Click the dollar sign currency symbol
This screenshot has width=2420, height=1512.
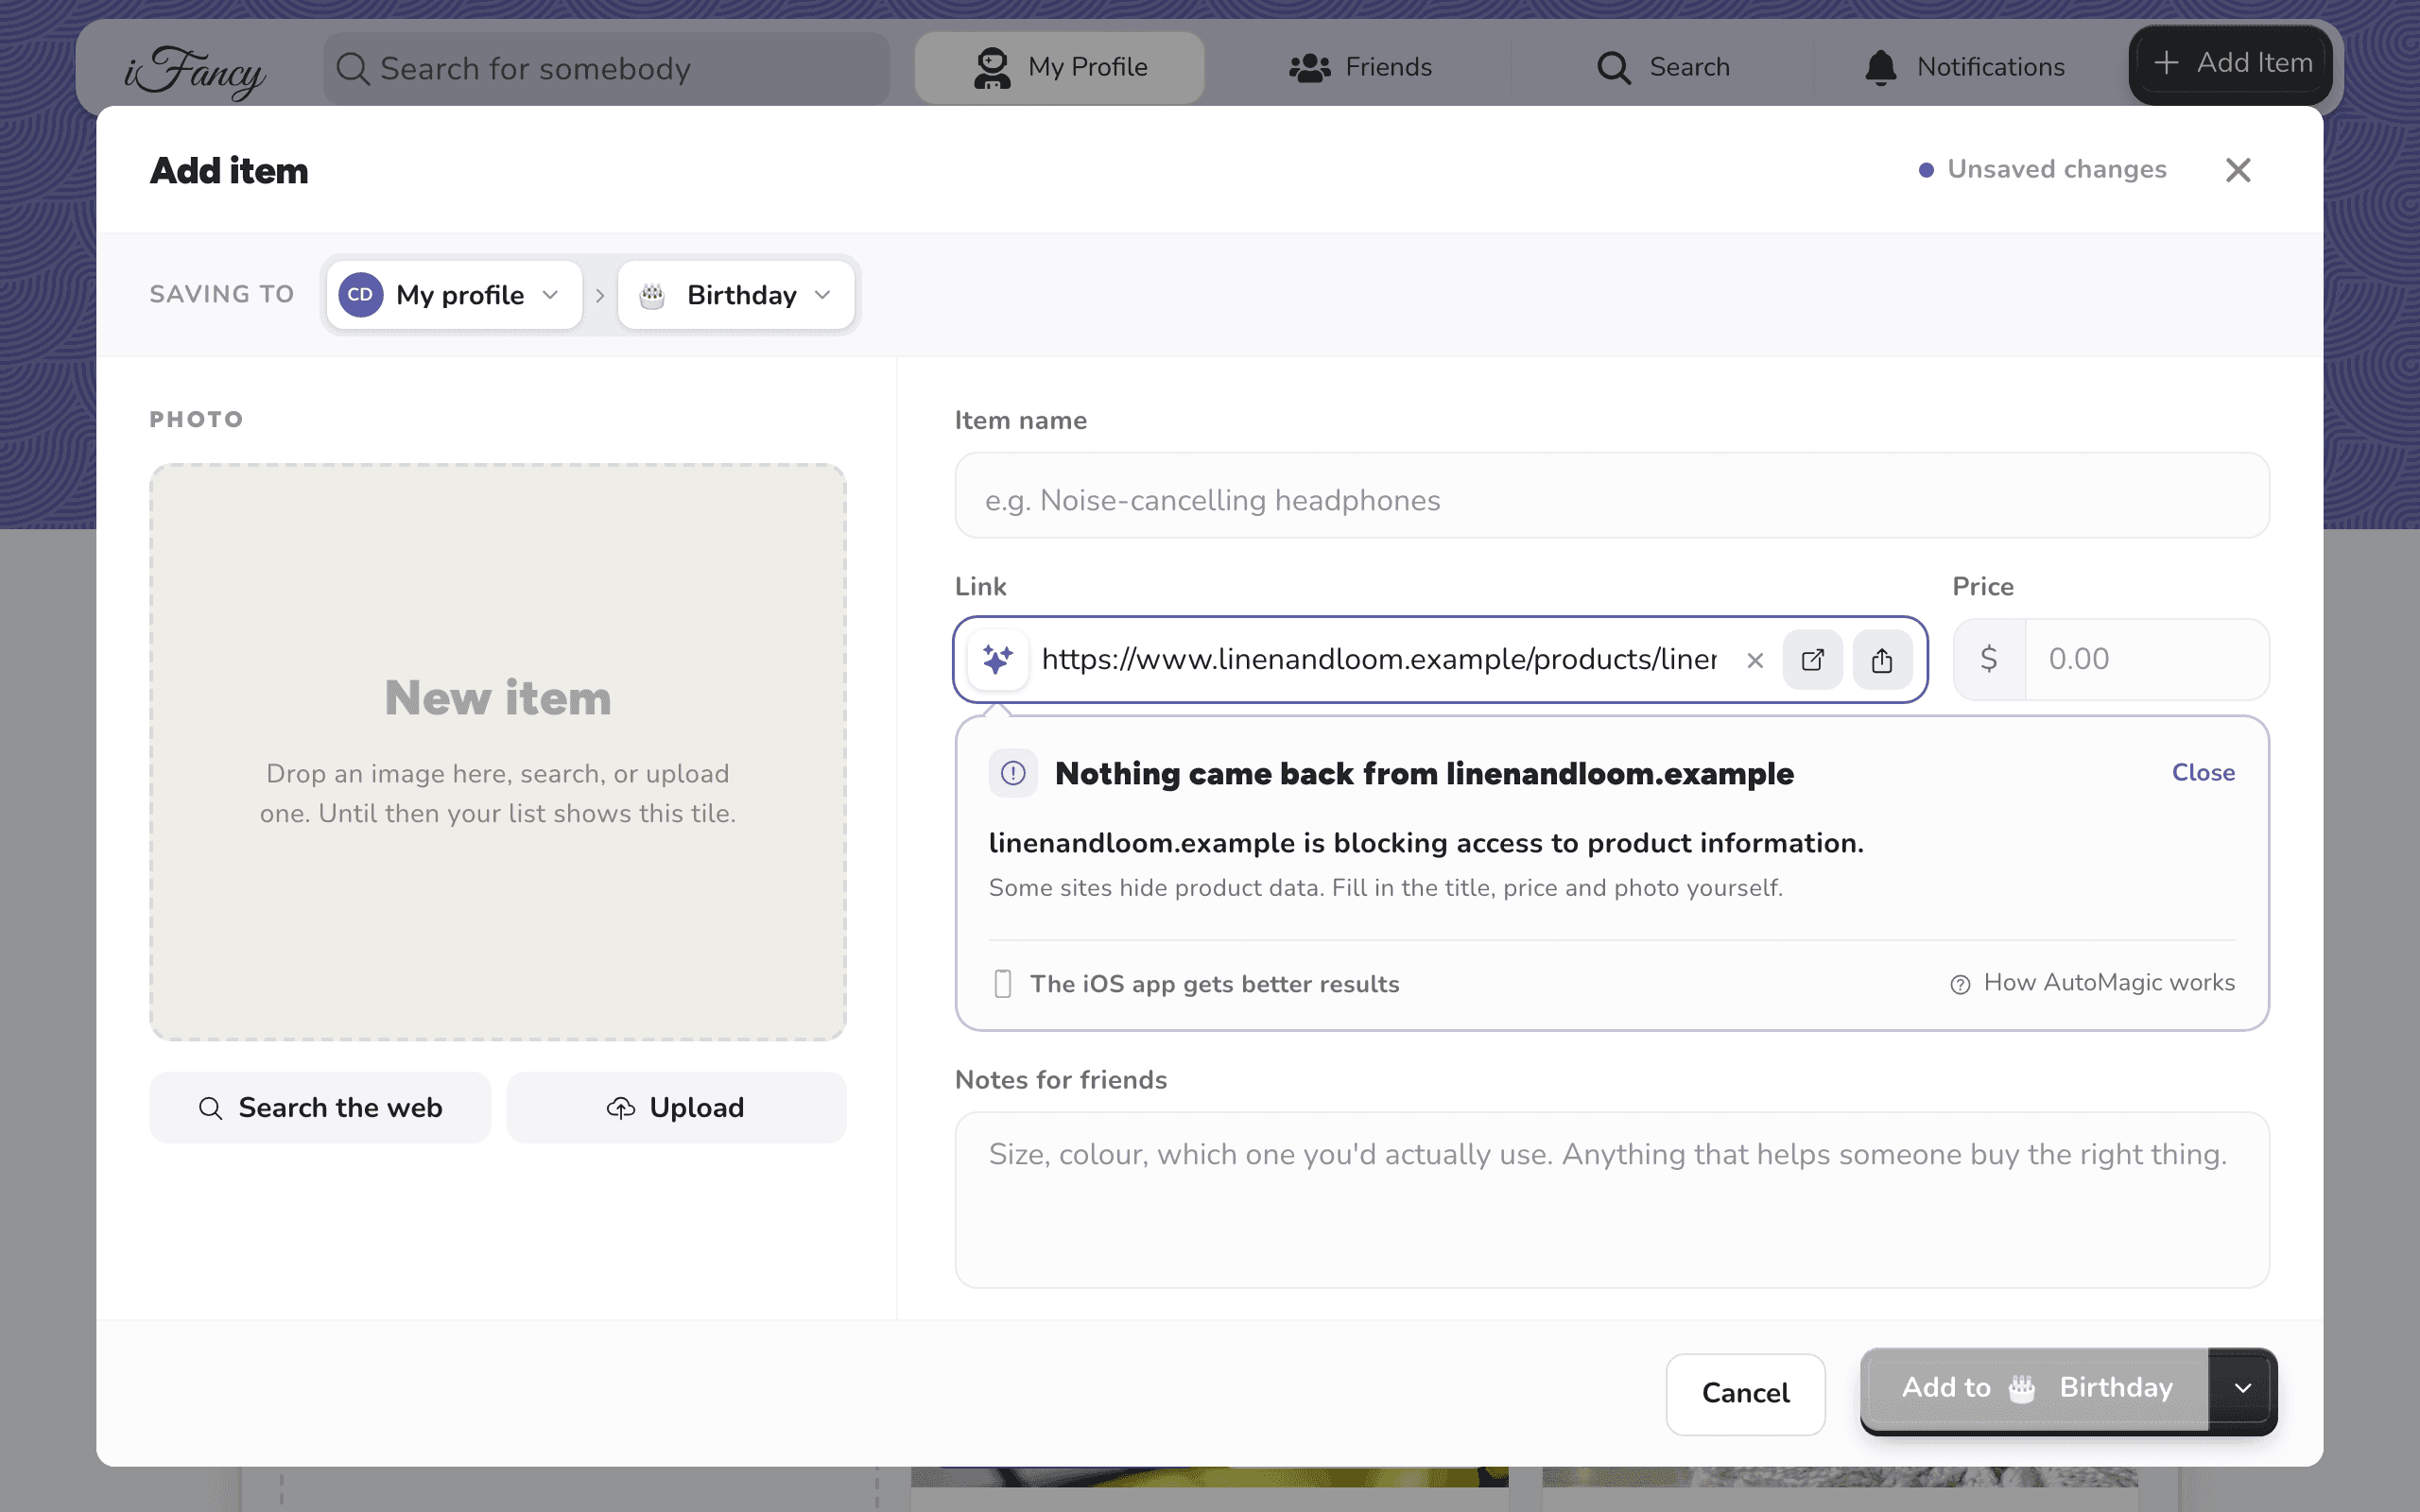click(x=1989, y=659)
